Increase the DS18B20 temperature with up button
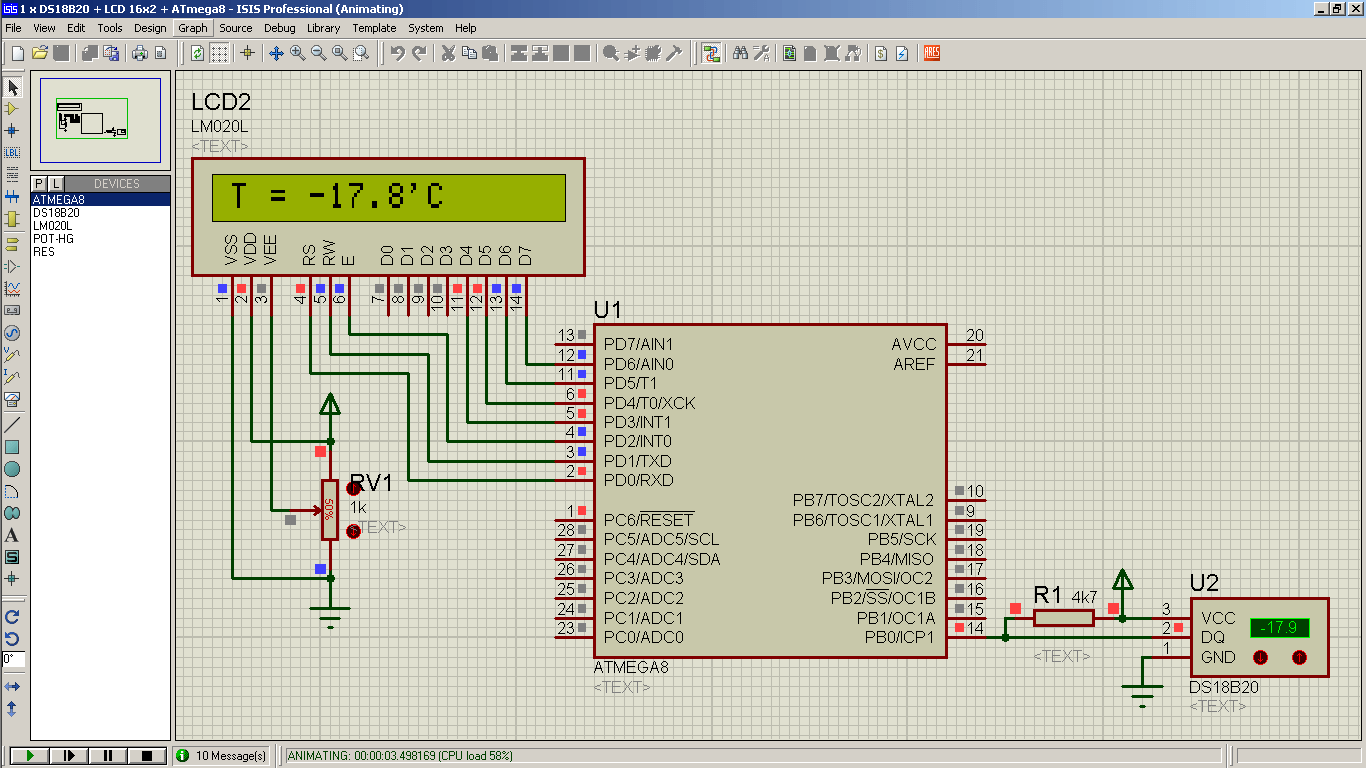 point(1299,657)
